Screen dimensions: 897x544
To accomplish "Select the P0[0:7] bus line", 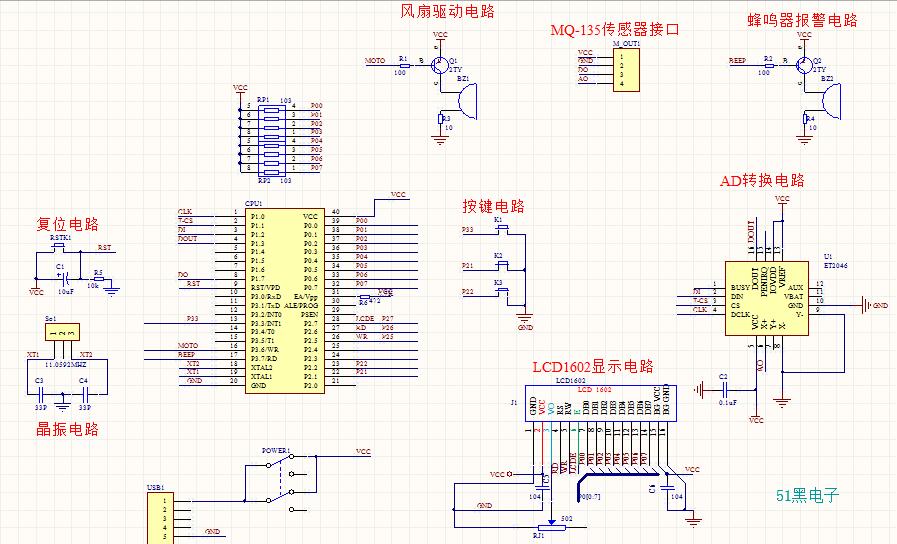I will click(x=618, y=474).
